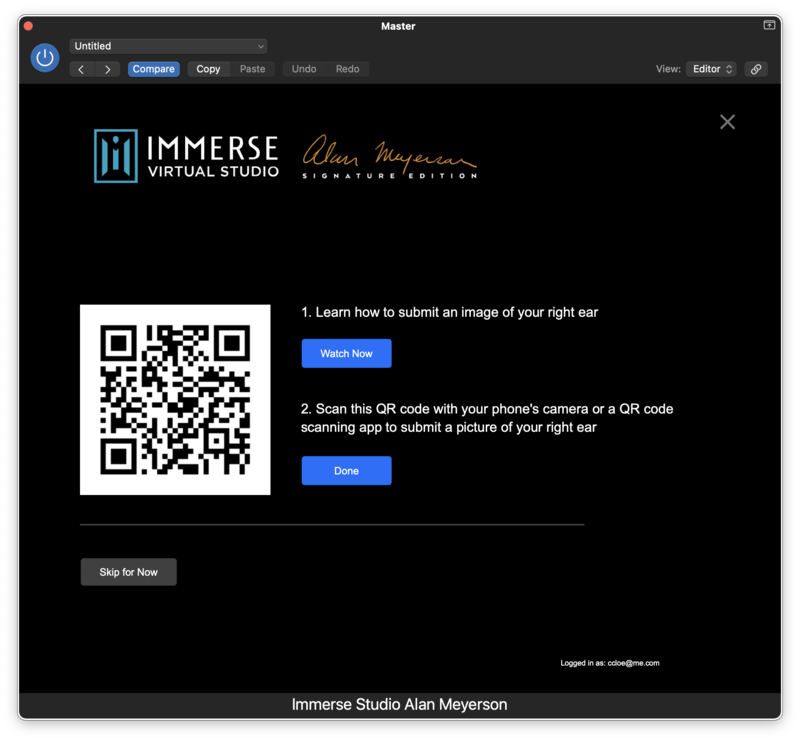The width and height of the screenshot is (800, 741).
Task: Close the ear image setup overlay
Action: (x=727, y=122)
